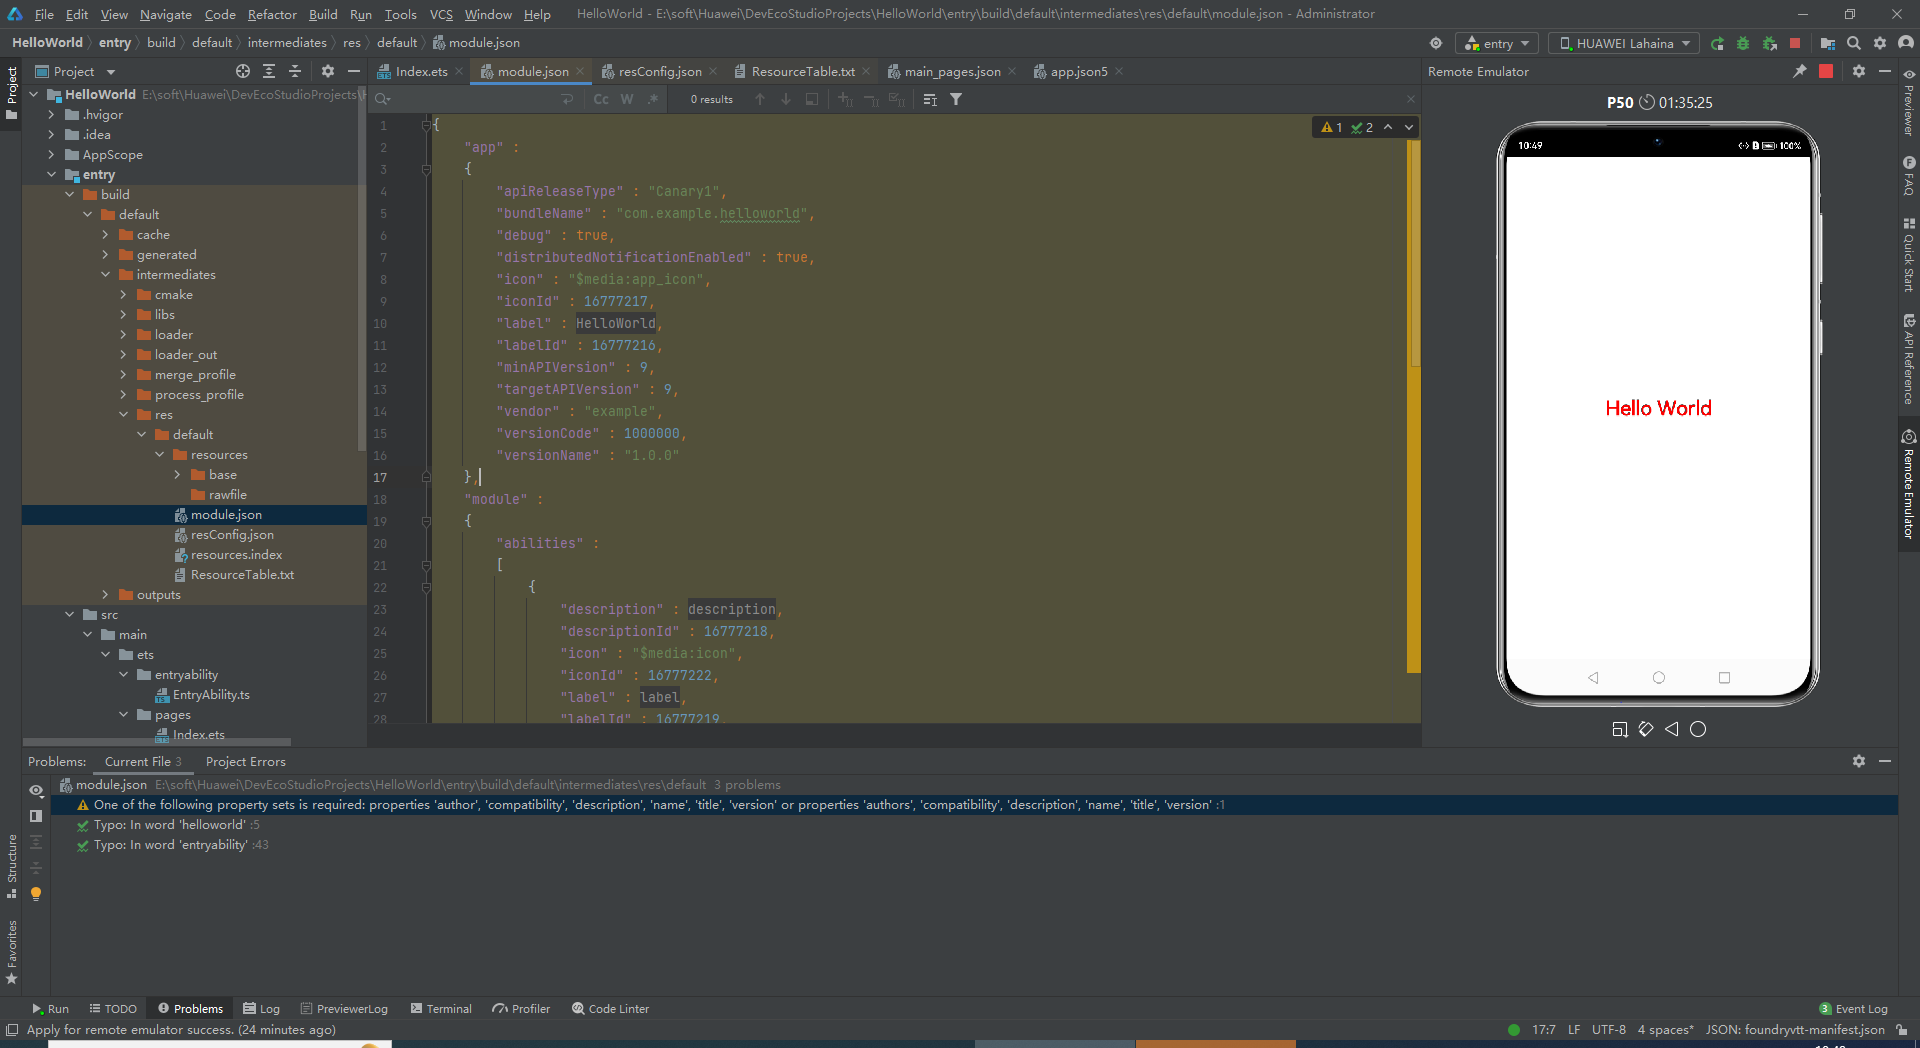
Task: Pin the Remote Emulator panel
Action: click(1799, 71)
